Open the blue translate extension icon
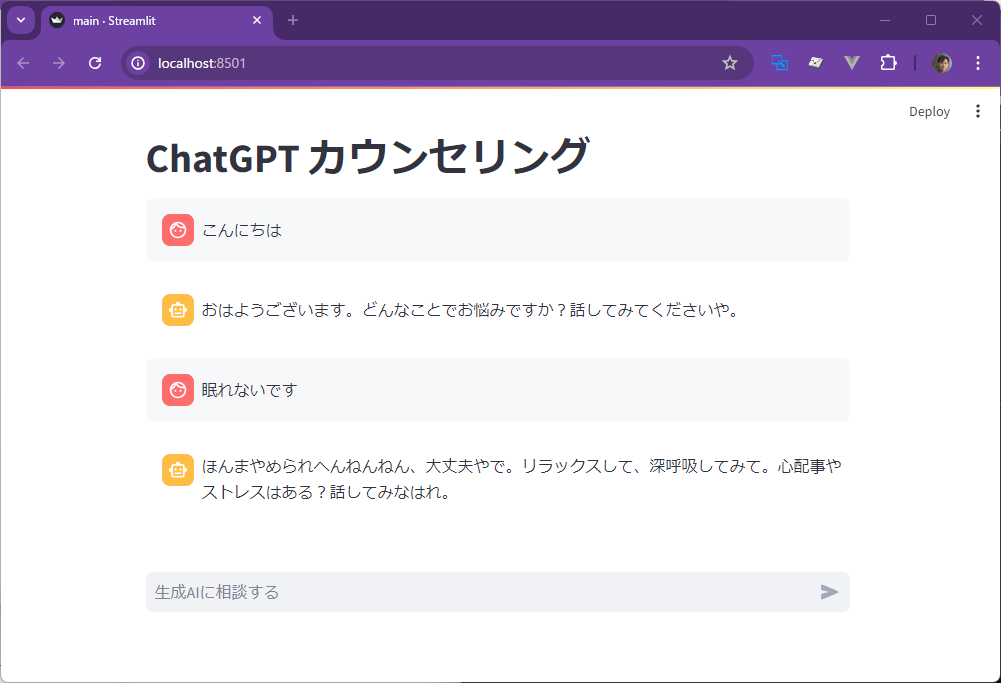1001x683 pixels. point(779,63)
